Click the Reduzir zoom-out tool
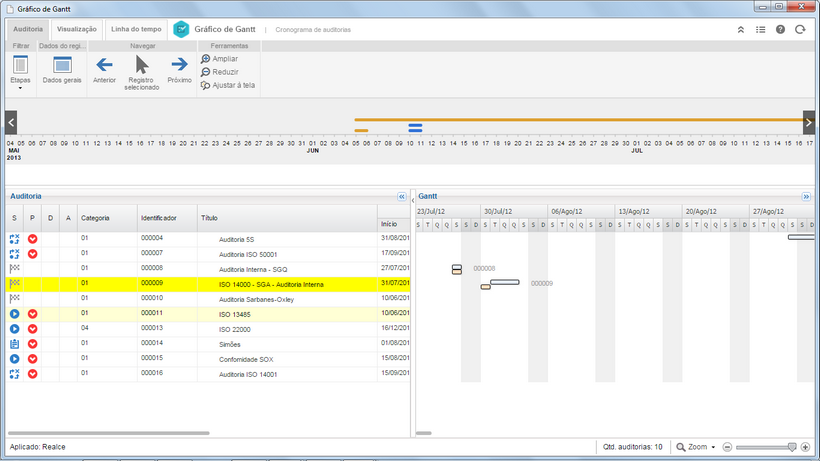 click(220, 72)
